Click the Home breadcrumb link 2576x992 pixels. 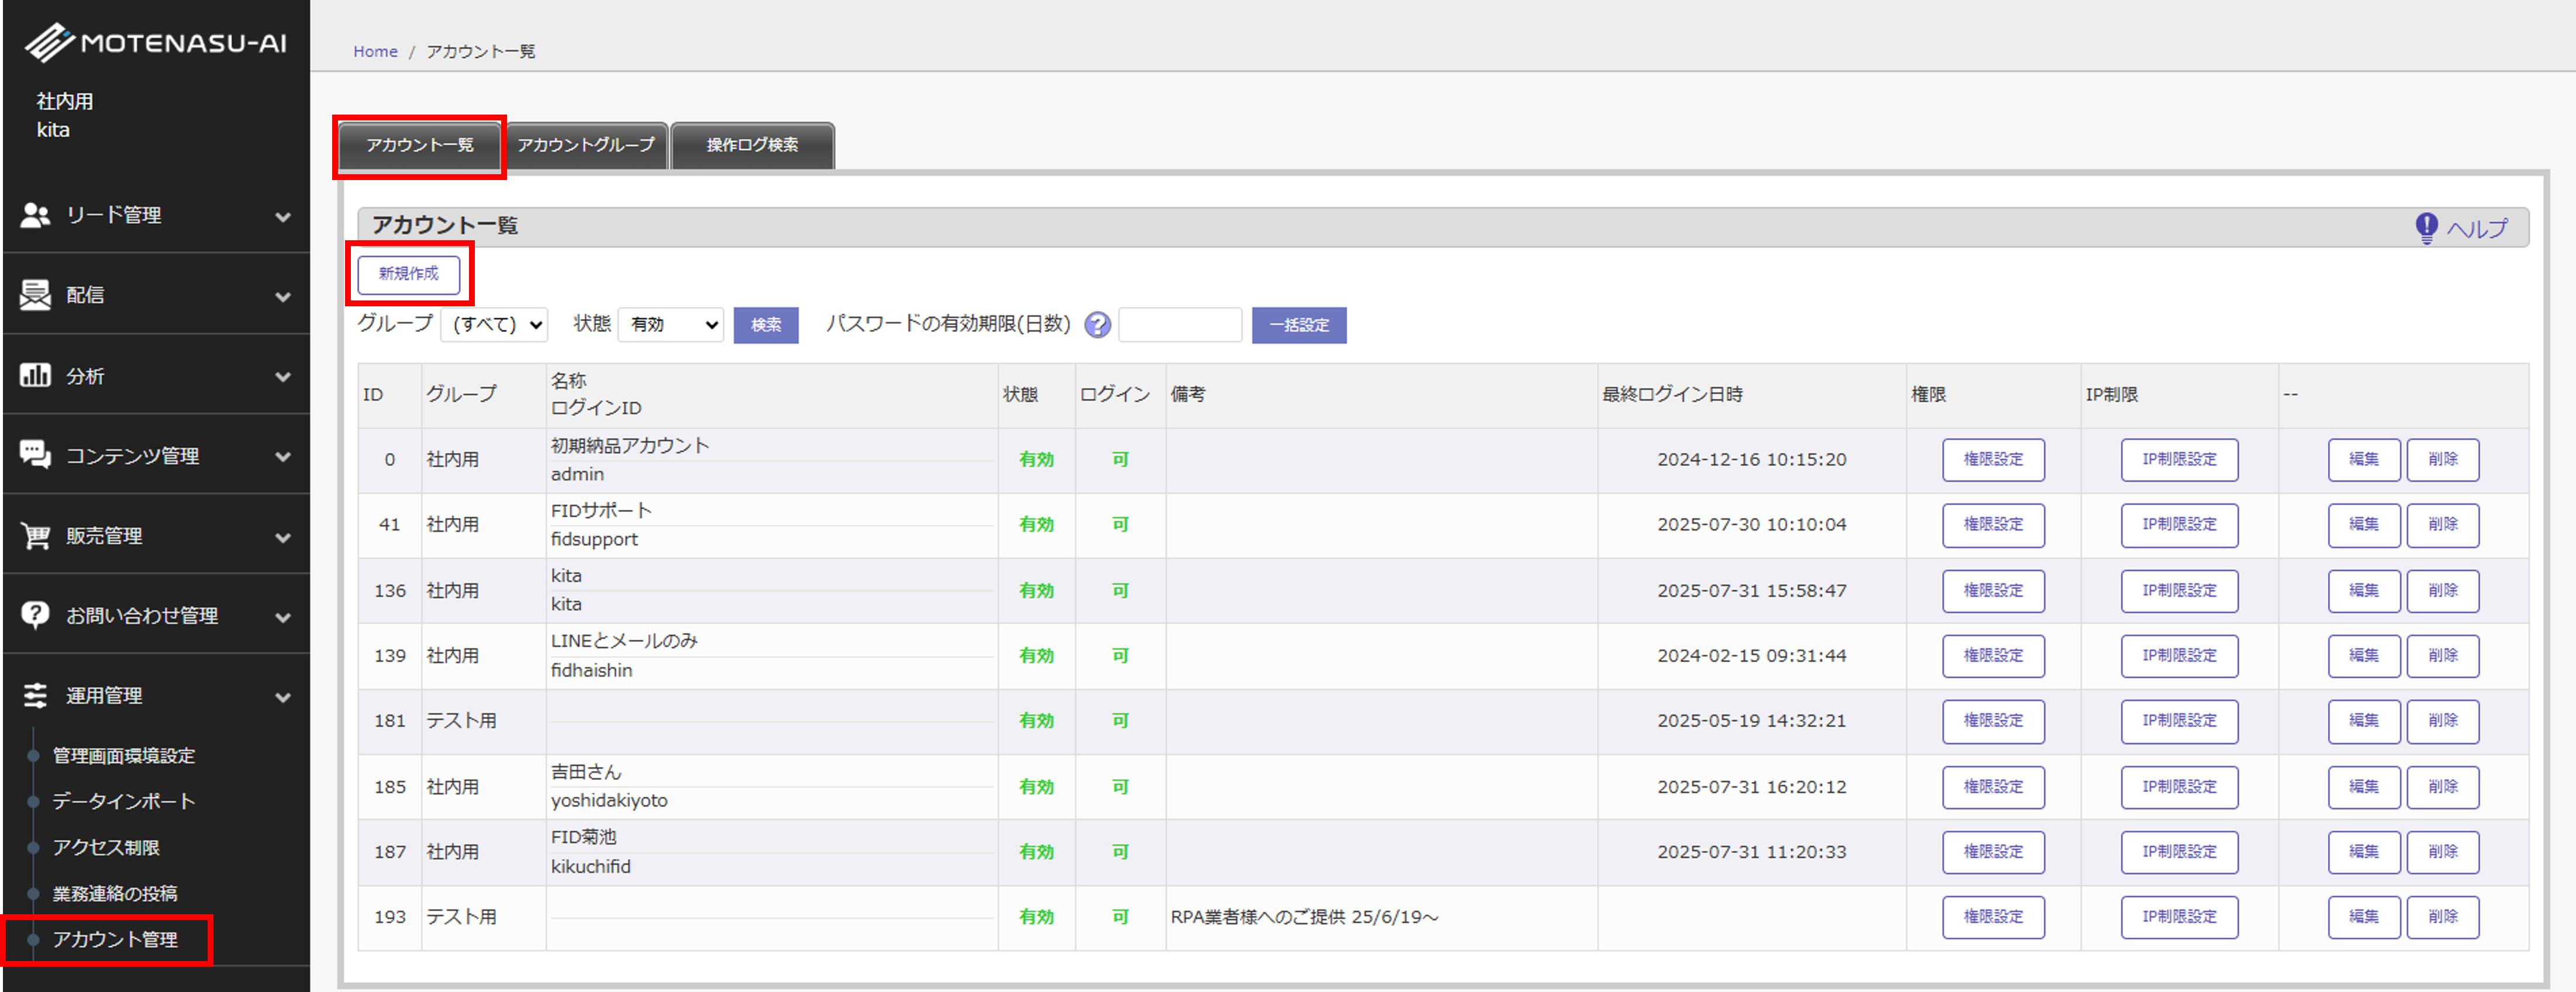(x=375, y=52)
